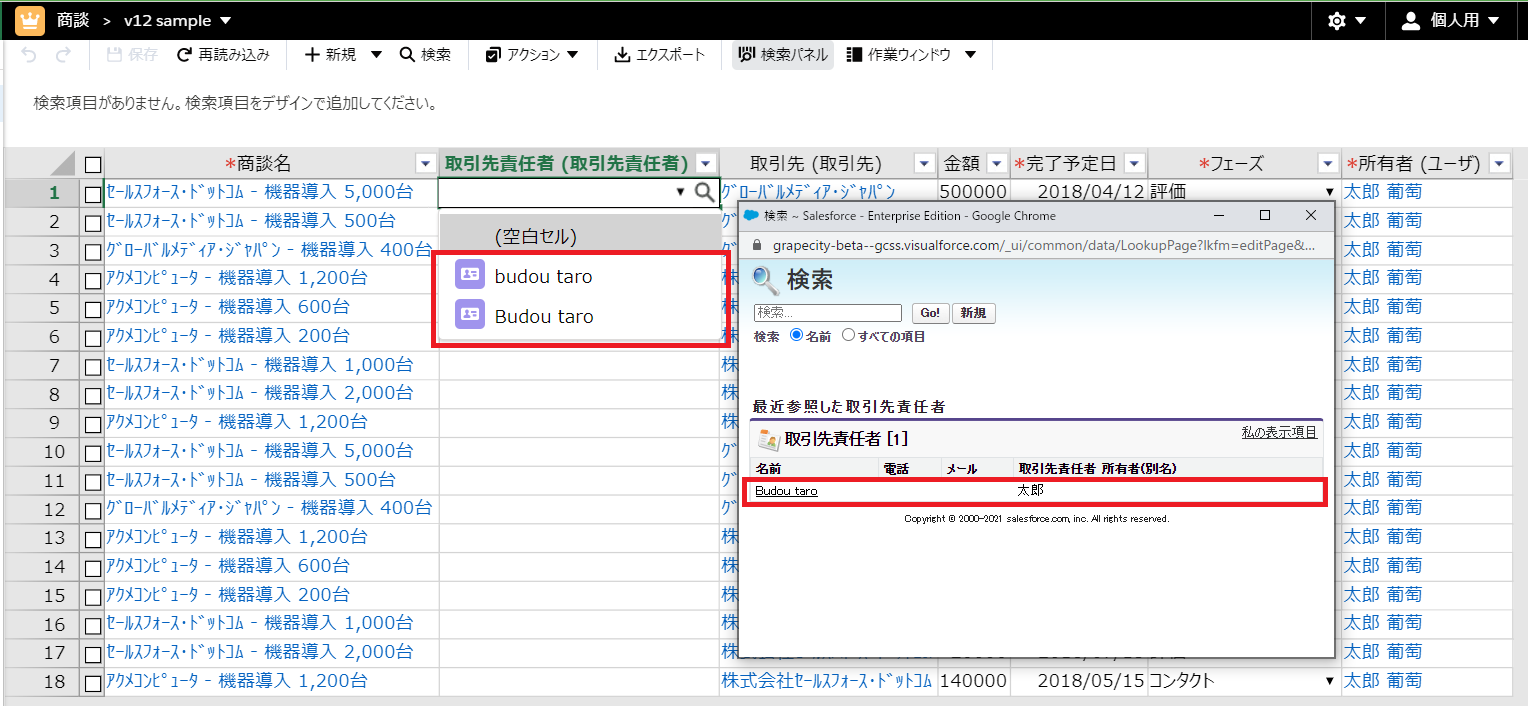Screen dimensions: 1528x706
Task: Open the 私の表示項目 link
Action: [1279, 432]
